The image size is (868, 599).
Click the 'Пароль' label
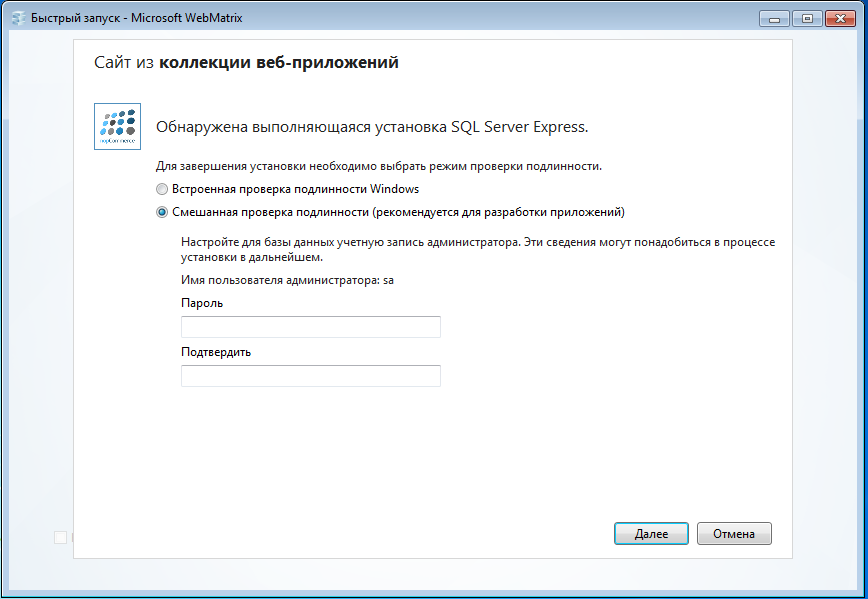(x=202, y=303)
